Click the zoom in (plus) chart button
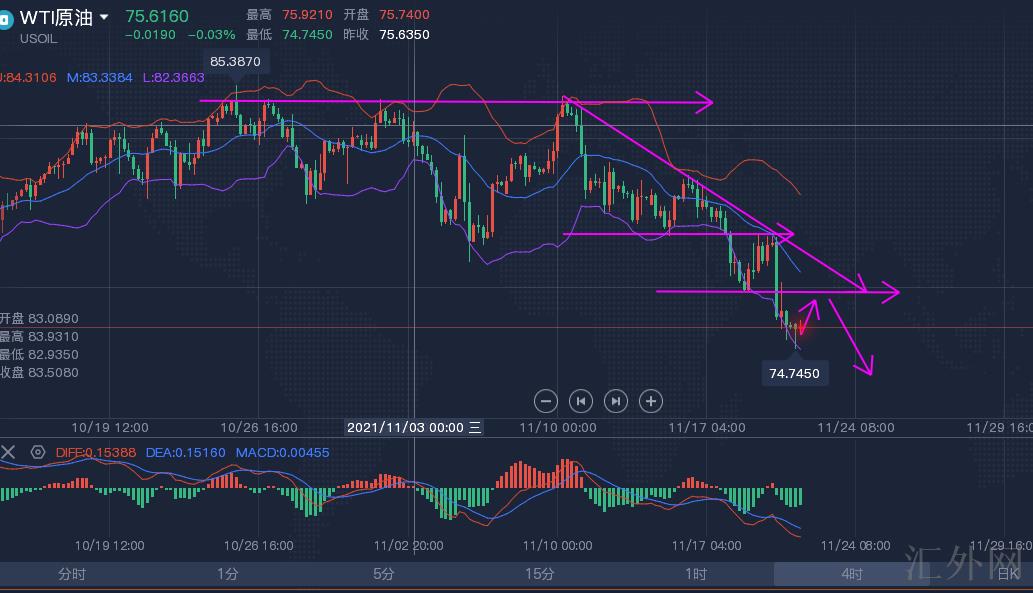 (650, 401)
